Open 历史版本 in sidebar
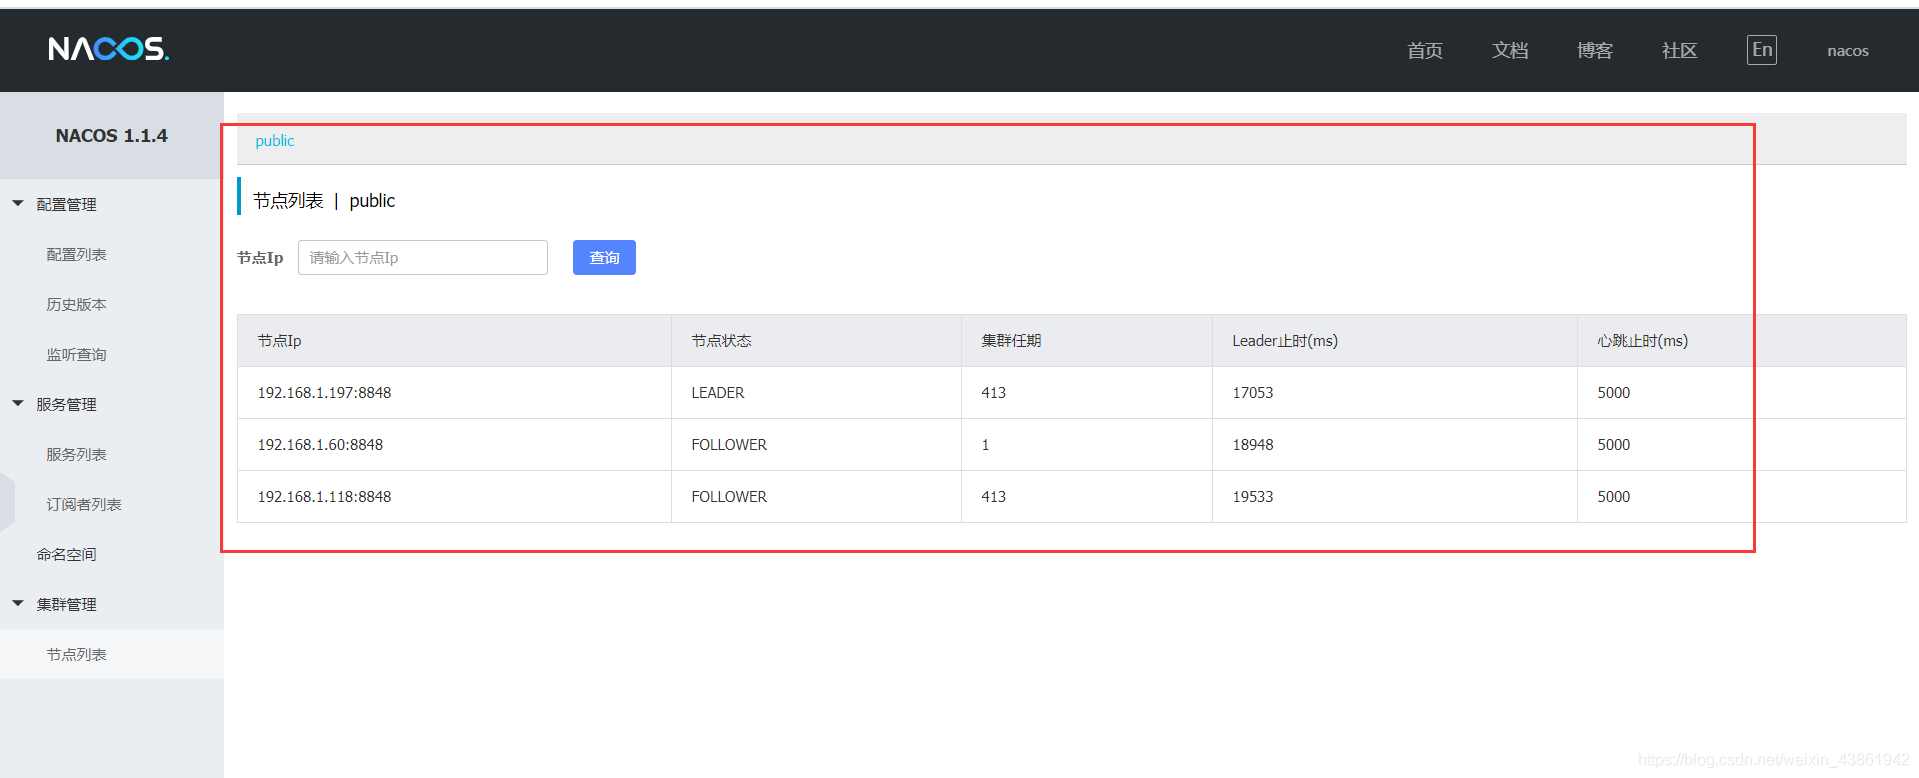The width and height of the screenshot is (1919, 778). (x=76, y=305)
